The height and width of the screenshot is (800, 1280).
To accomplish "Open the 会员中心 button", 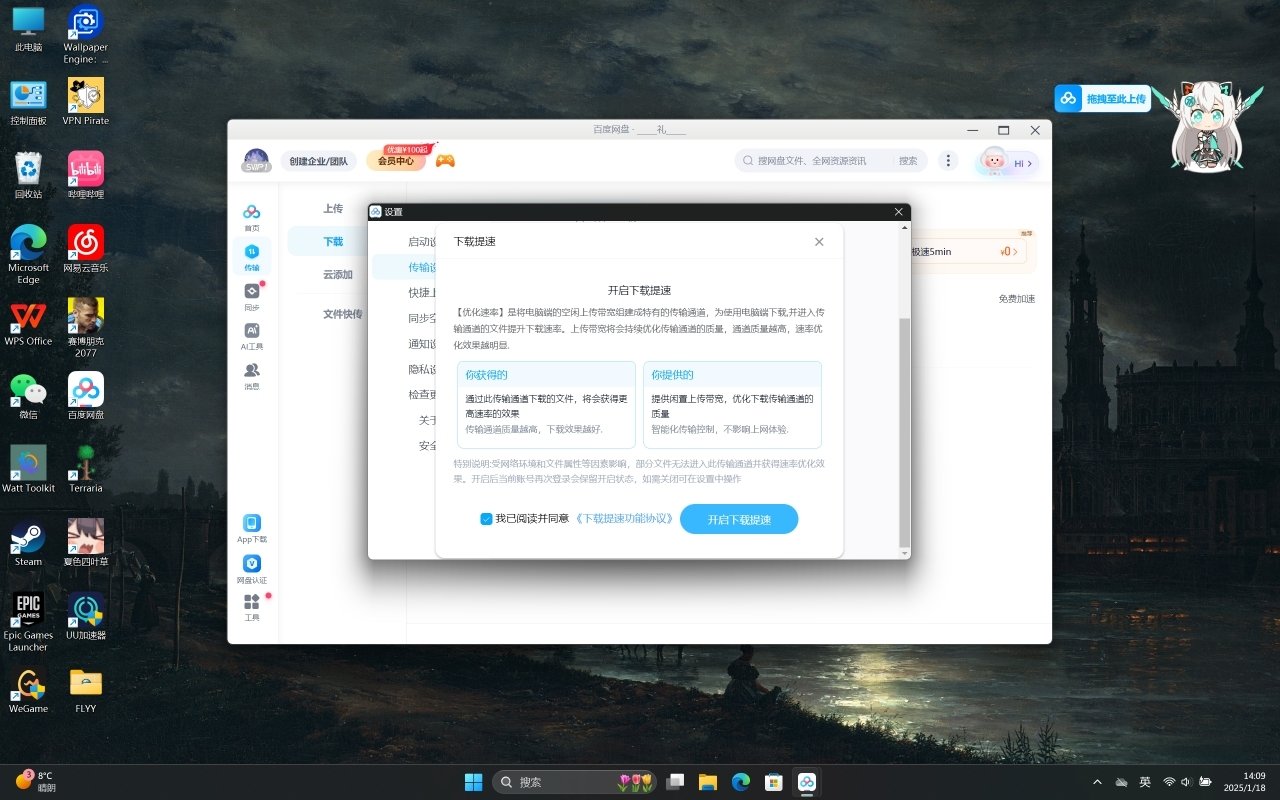I will coord(396,161).
